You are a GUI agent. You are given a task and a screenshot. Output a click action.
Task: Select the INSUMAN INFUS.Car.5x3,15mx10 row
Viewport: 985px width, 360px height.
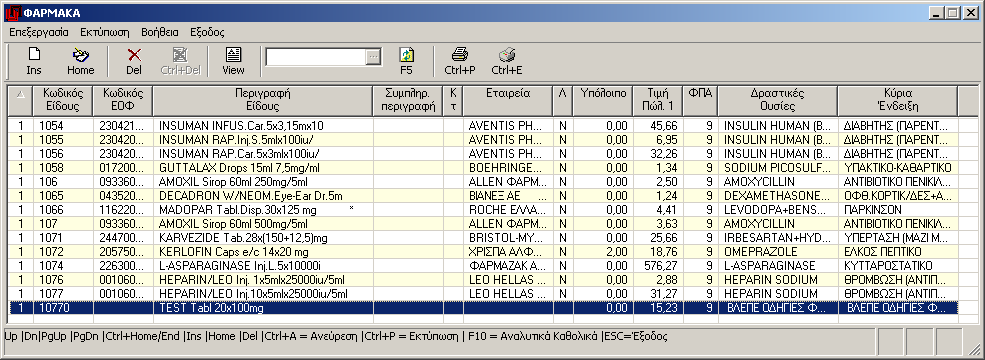(483, 126)
